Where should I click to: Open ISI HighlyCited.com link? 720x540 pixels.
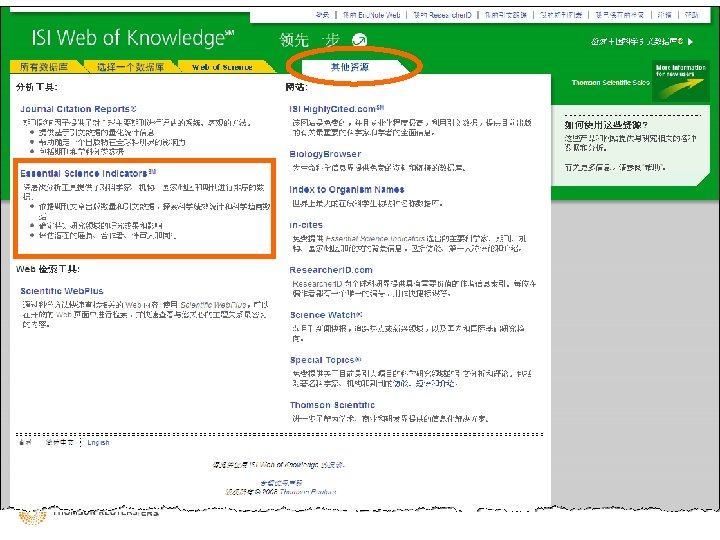(x=337, y=109)
